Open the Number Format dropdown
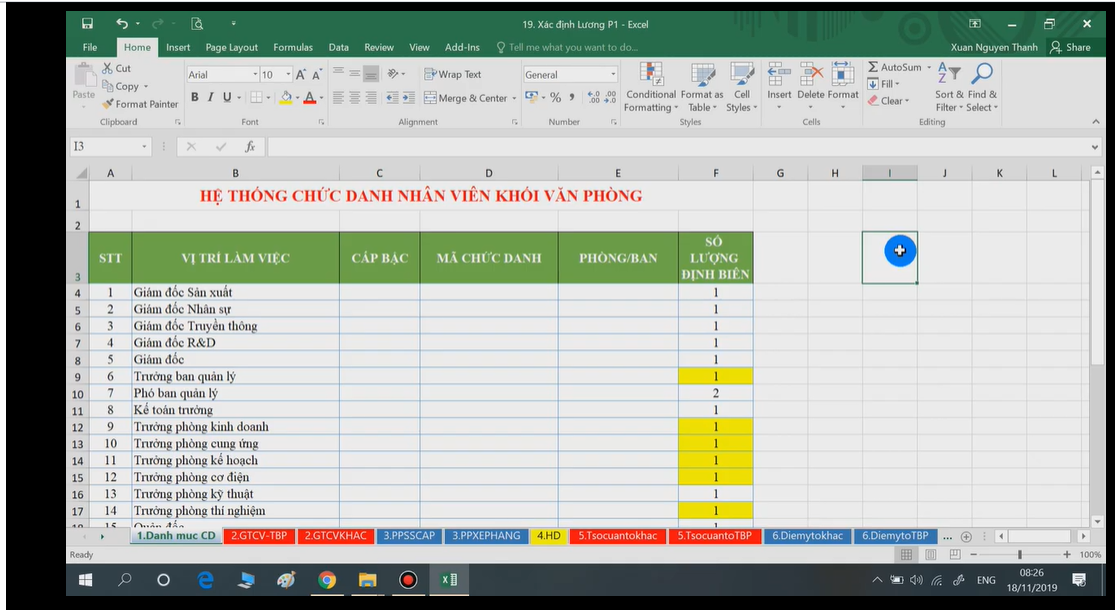Image resolution: width=1115 pixels, height=610 pixels. coord(613,75)
